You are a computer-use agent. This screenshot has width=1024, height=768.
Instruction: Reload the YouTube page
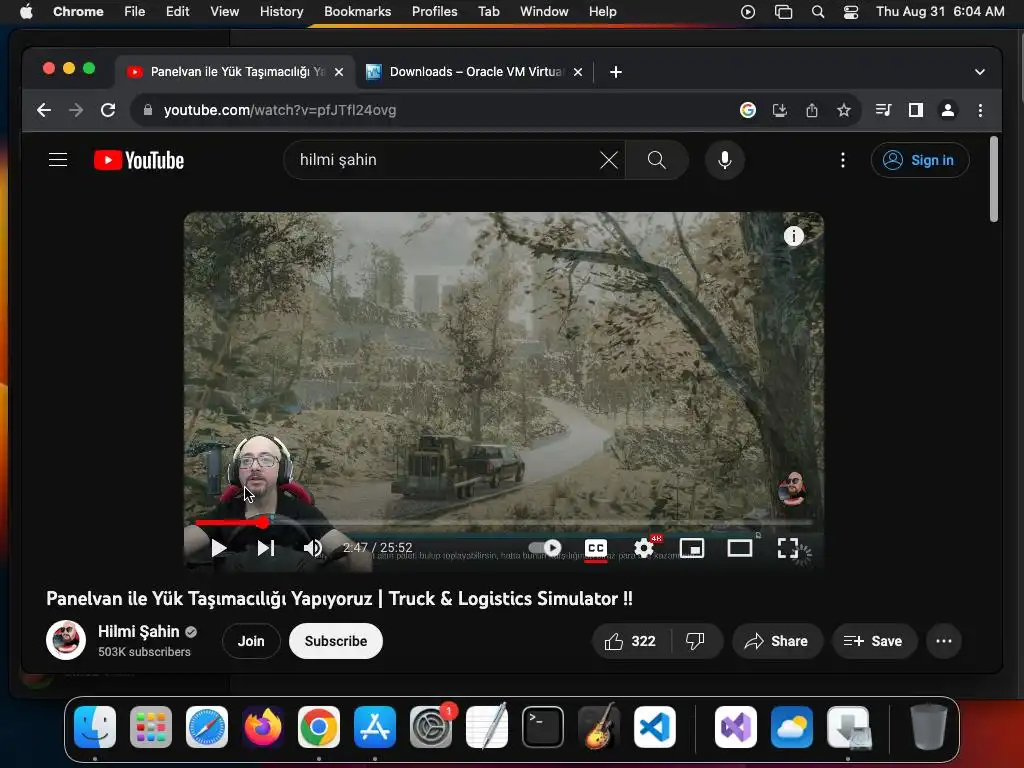pos(108,110)
